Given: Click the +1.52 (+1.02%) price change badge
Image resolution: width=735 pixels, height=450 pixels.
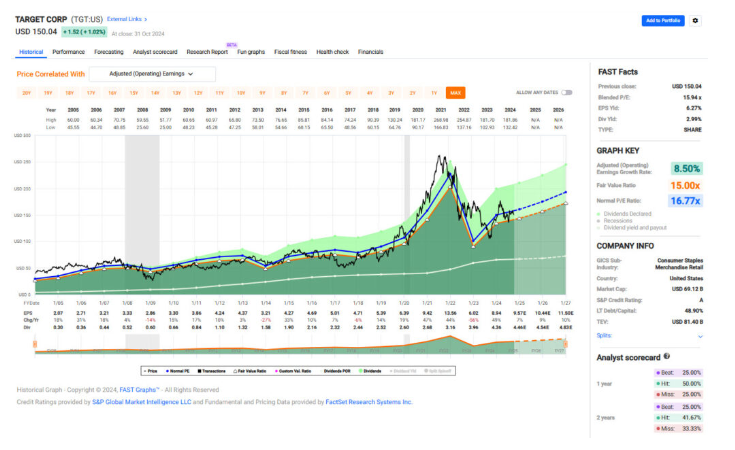Looking at the screenshot, I should click(x=84, y=32).
